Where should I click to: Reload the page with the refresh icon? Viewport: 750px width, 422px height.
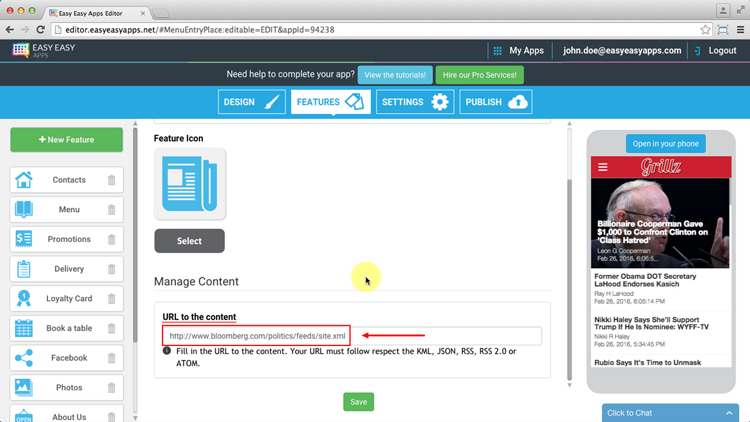pyautogui.click(x=41, y=30)
